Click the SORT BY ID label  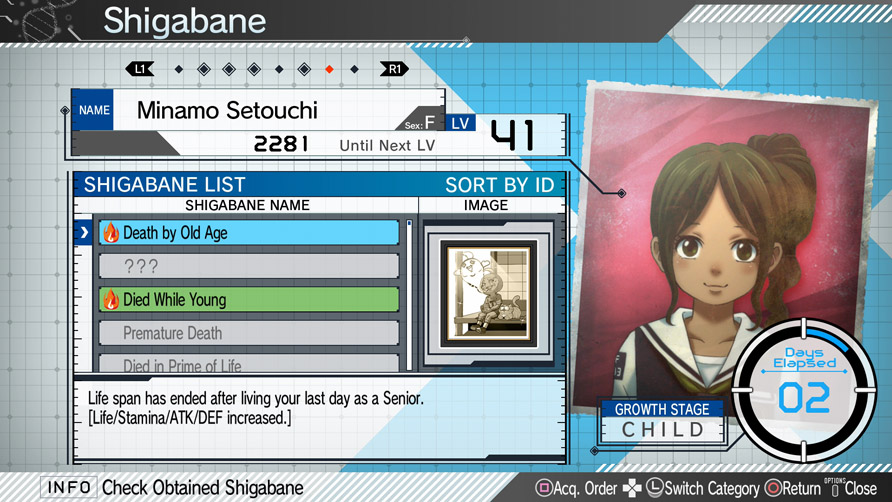click(x=499, y=185)
